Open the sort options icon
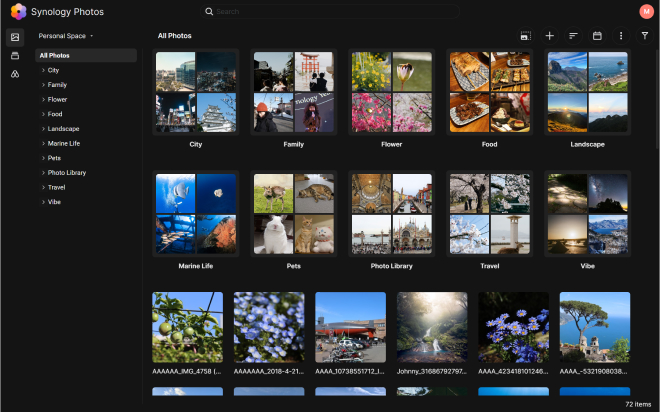Viewport: 660px width, 412px height. pyautogui.click(x=573, y=36)
